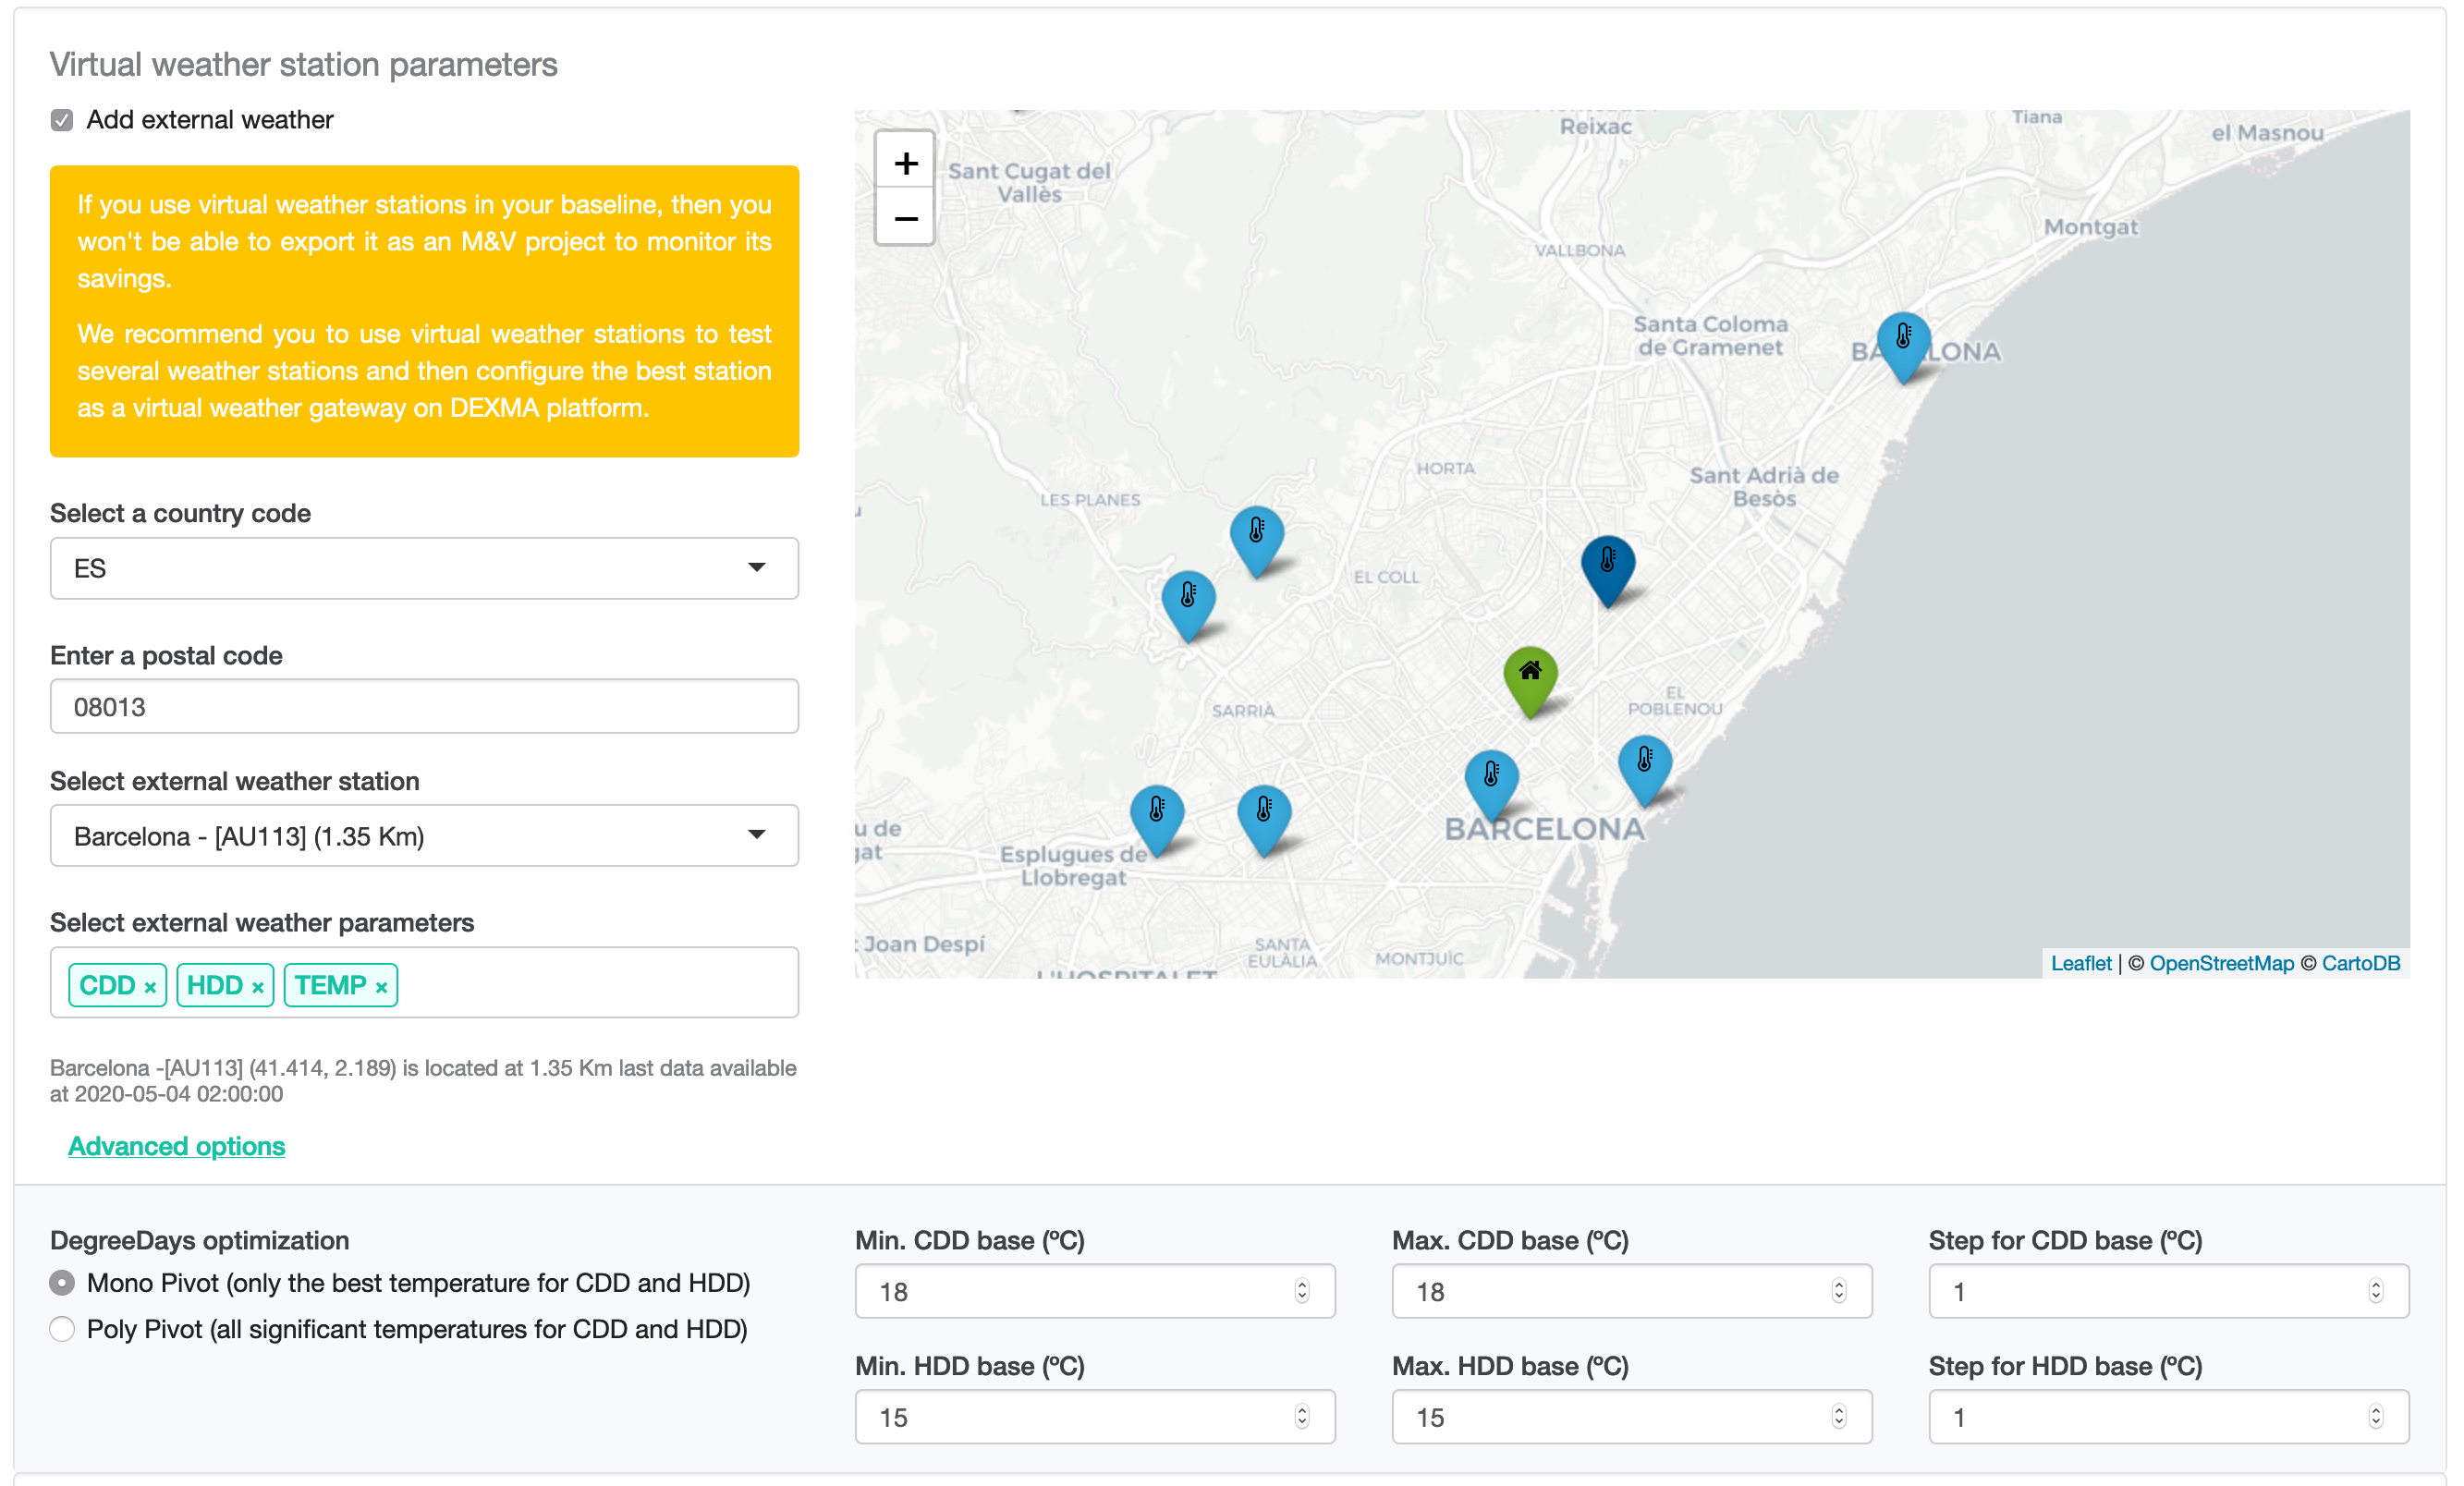Toggle Advanced options link
Viewport: 2464px width, 1486px height.
(176, 1146)
